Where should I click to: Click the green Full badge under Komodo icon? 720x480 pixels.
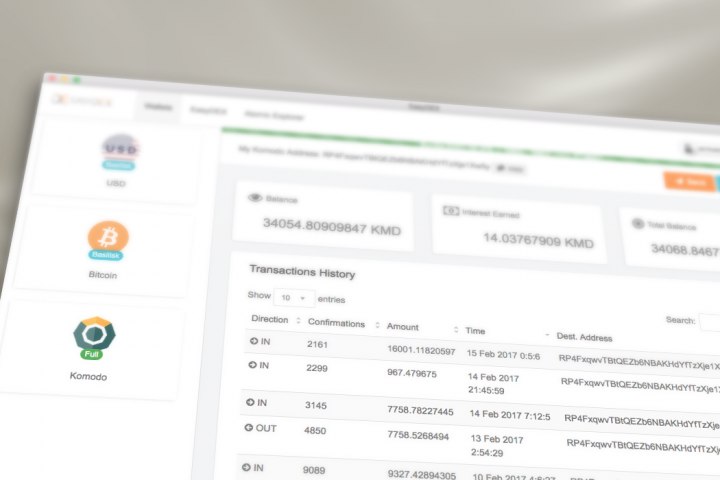coord(91,354)
